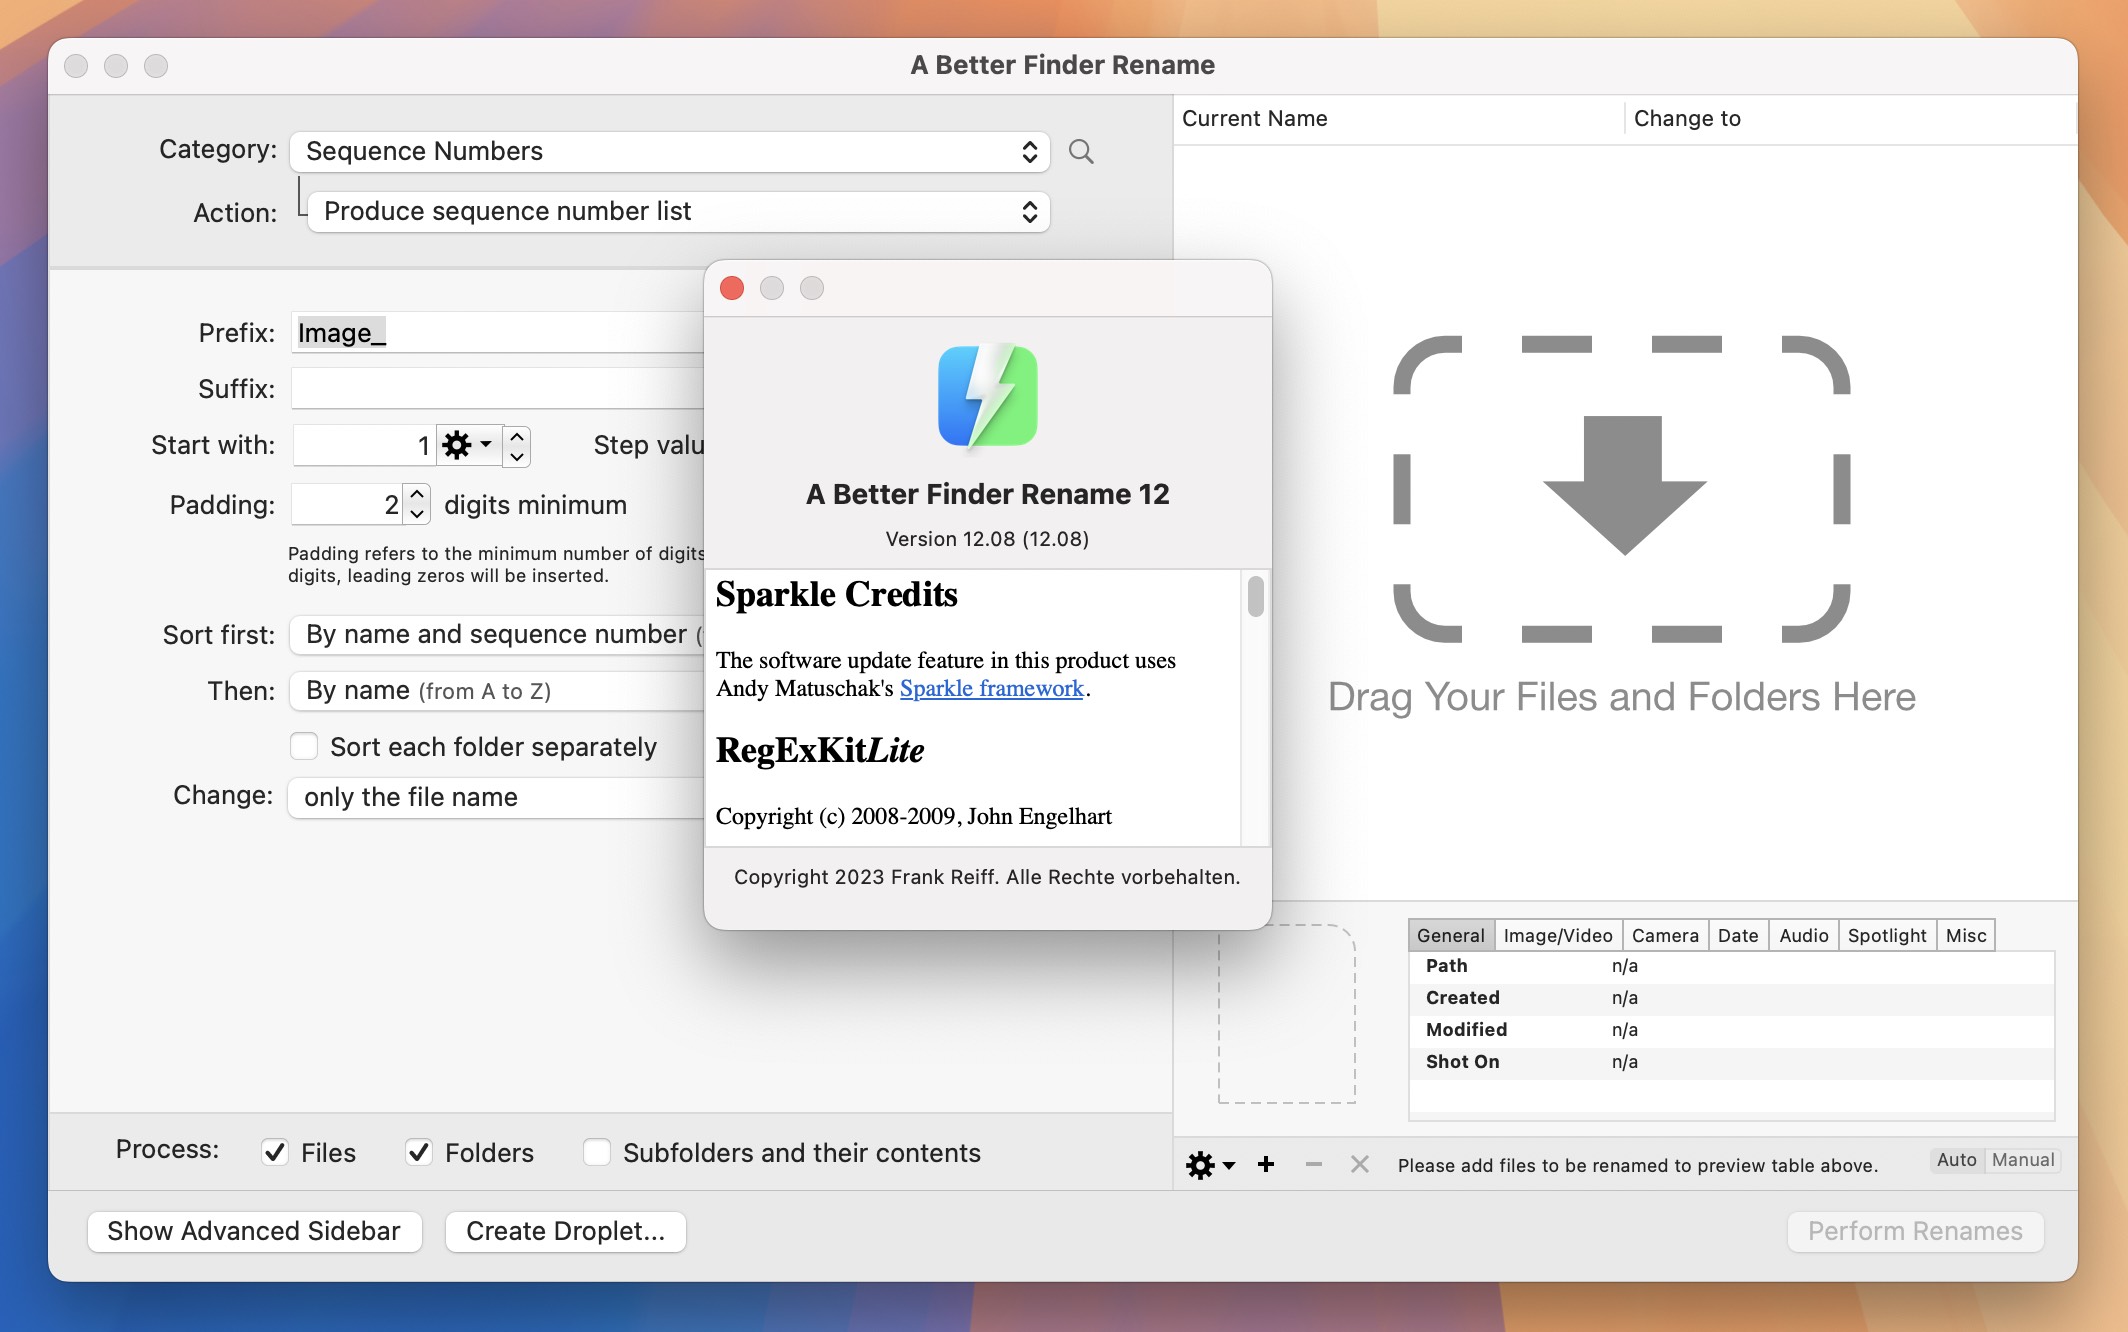Click the Change to column header

pos(1849,119)
